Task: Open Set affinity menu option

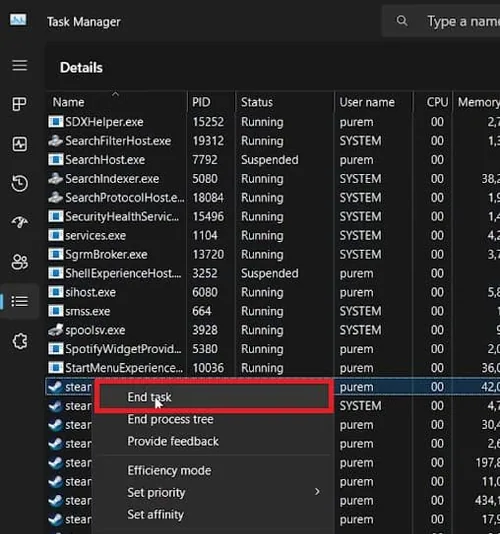Action: click(155, 514)
